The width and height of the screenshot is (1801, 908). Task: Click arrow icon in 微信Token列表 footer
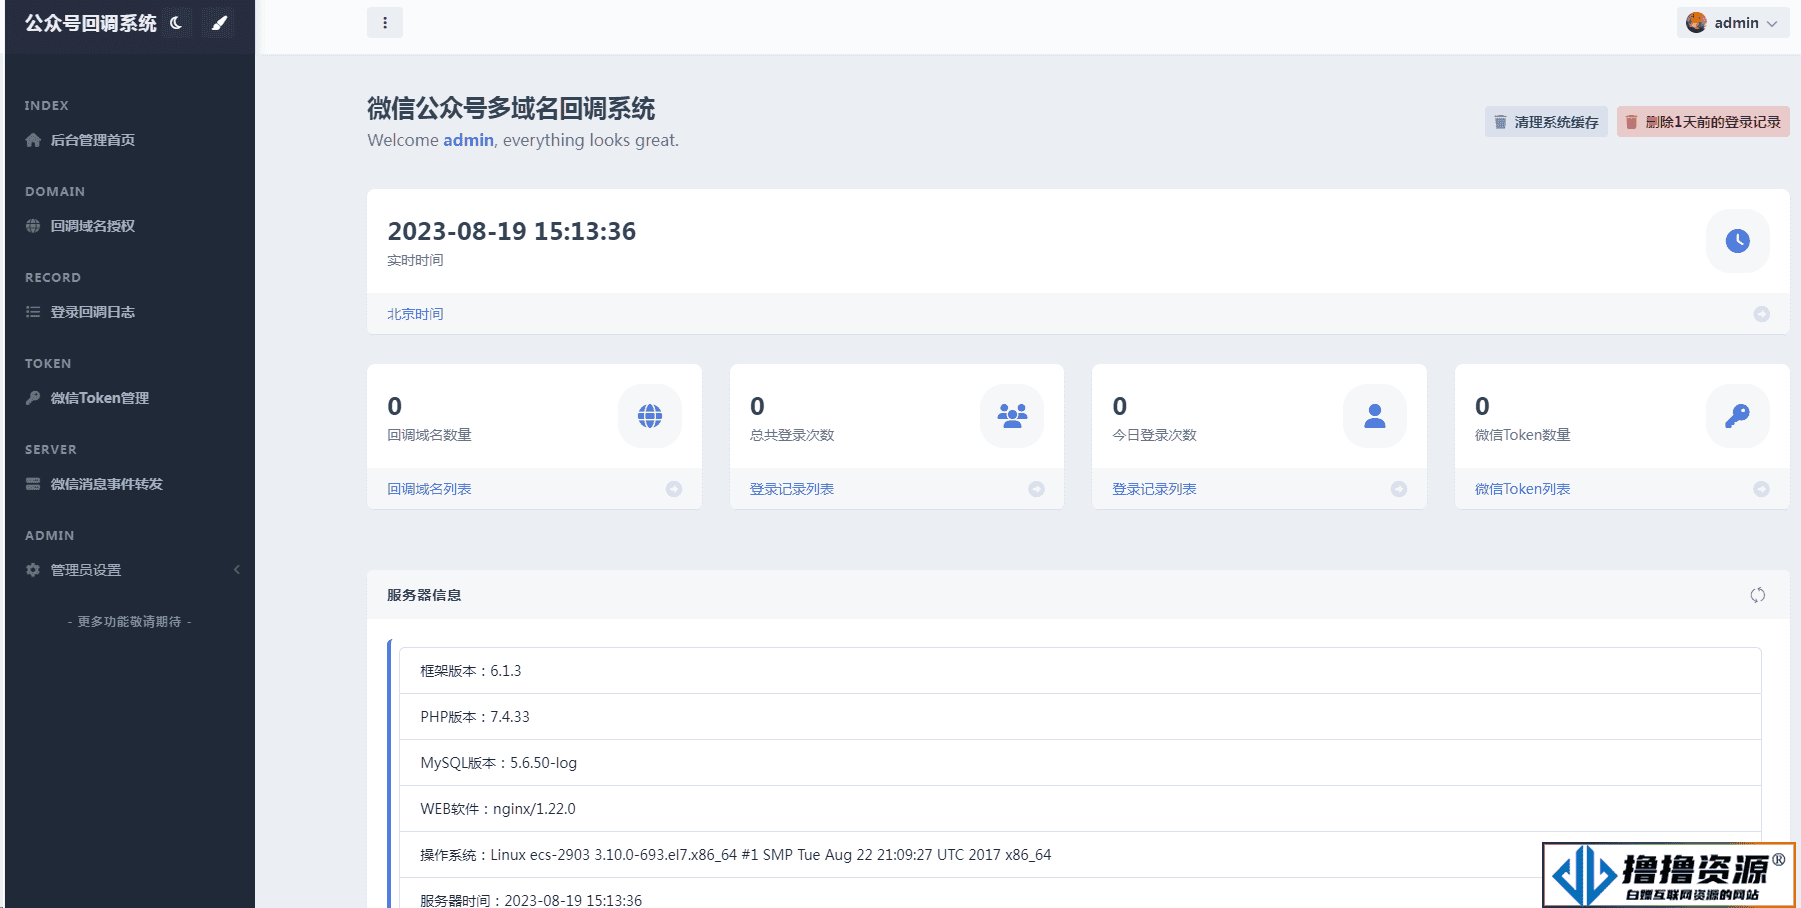click(x=1762, y=489)
